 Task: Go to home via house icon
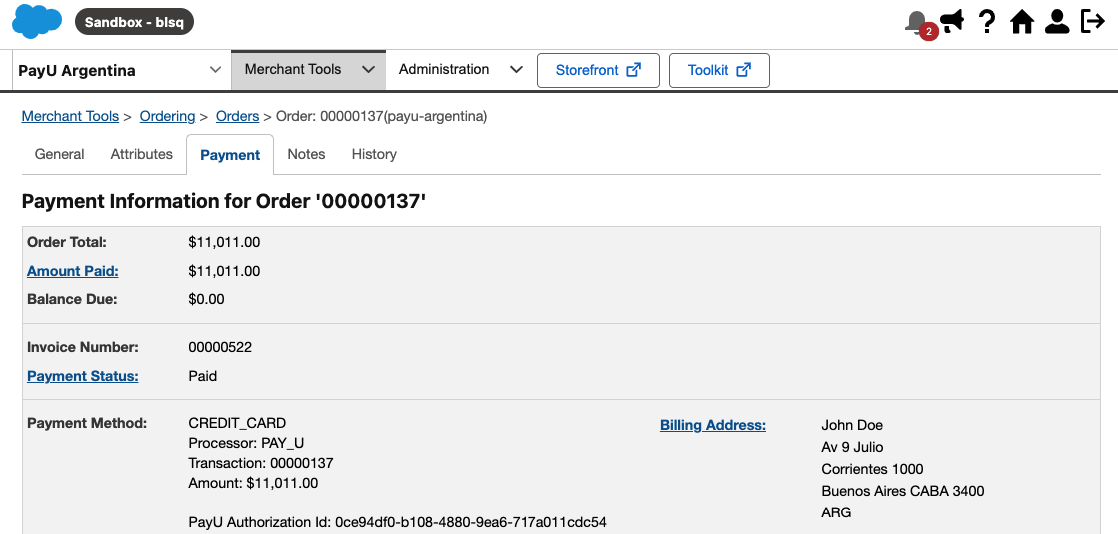tap(1022, 21)
